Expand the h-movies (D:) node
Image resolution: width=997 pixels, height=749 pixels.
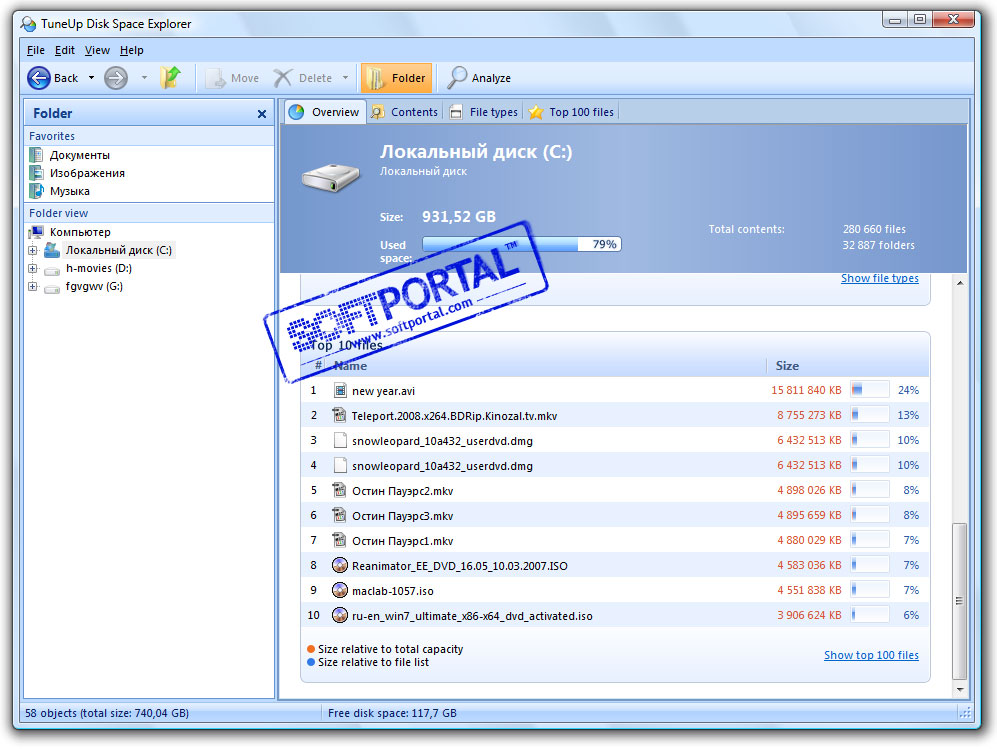[x=32, y=268]
